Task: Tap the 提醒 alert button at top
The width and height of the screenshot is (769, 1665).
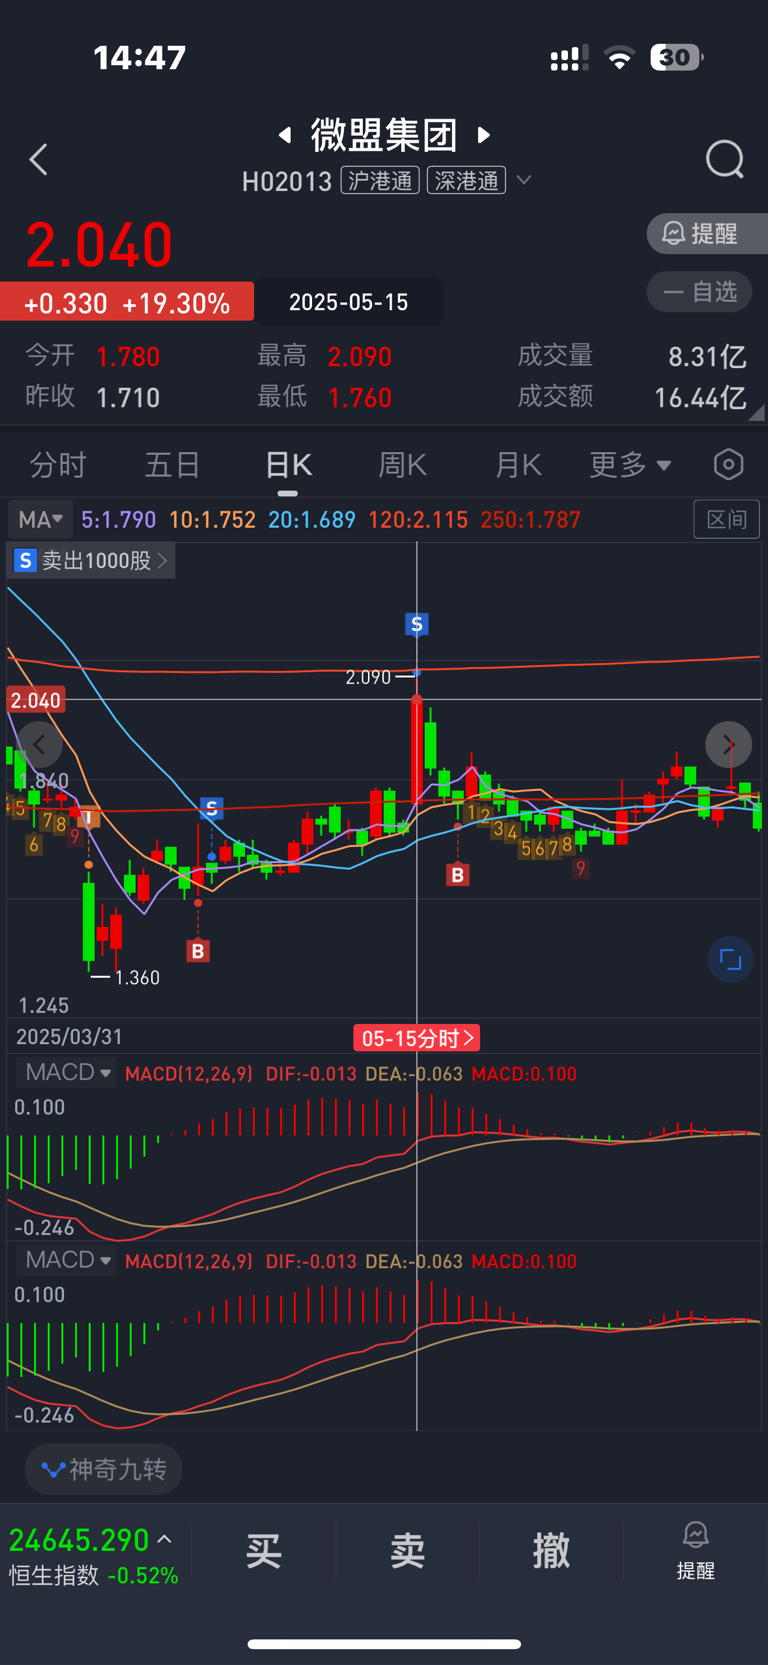Action: 707,233
